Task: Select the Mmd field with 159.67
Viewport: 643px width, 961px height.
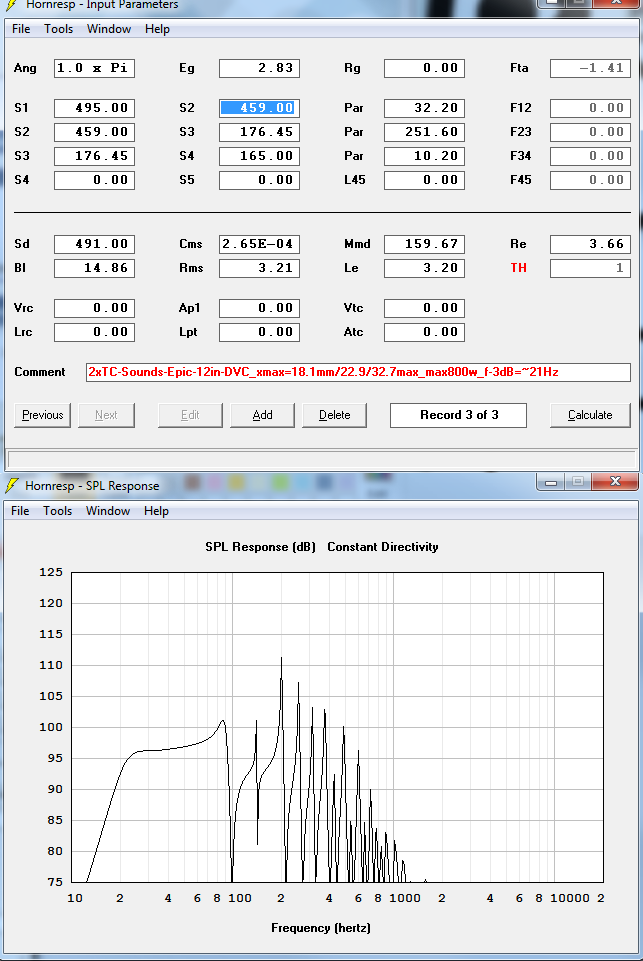Action: click(x=424, y=244)
